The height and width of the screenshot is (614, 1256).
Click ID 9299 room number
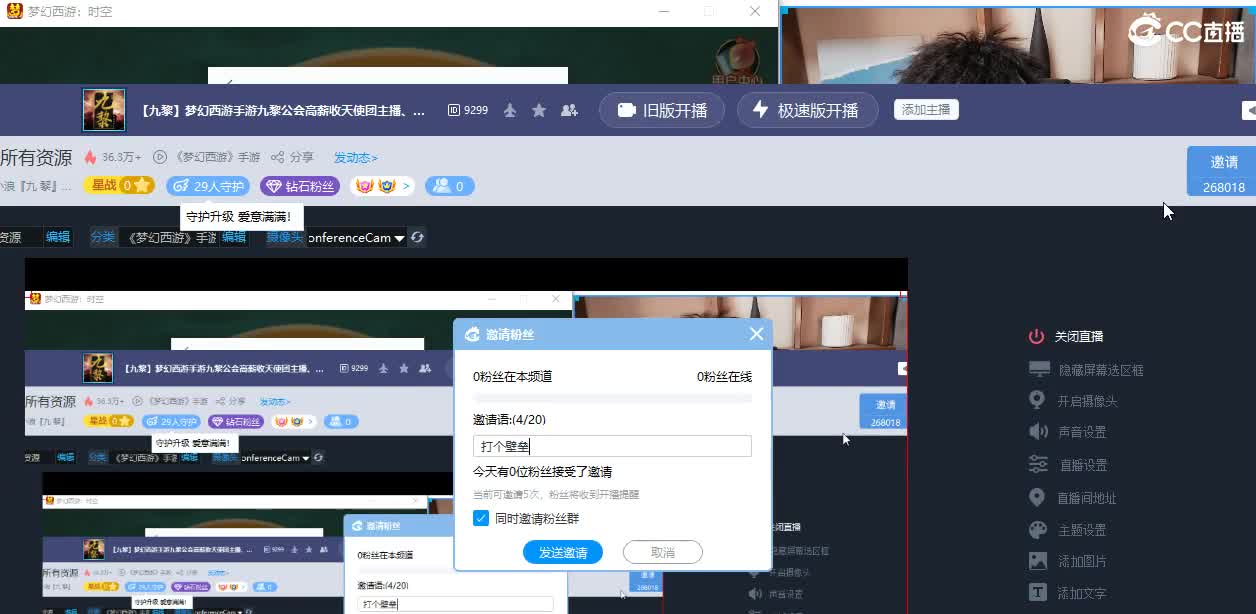(x=468, y=110)
